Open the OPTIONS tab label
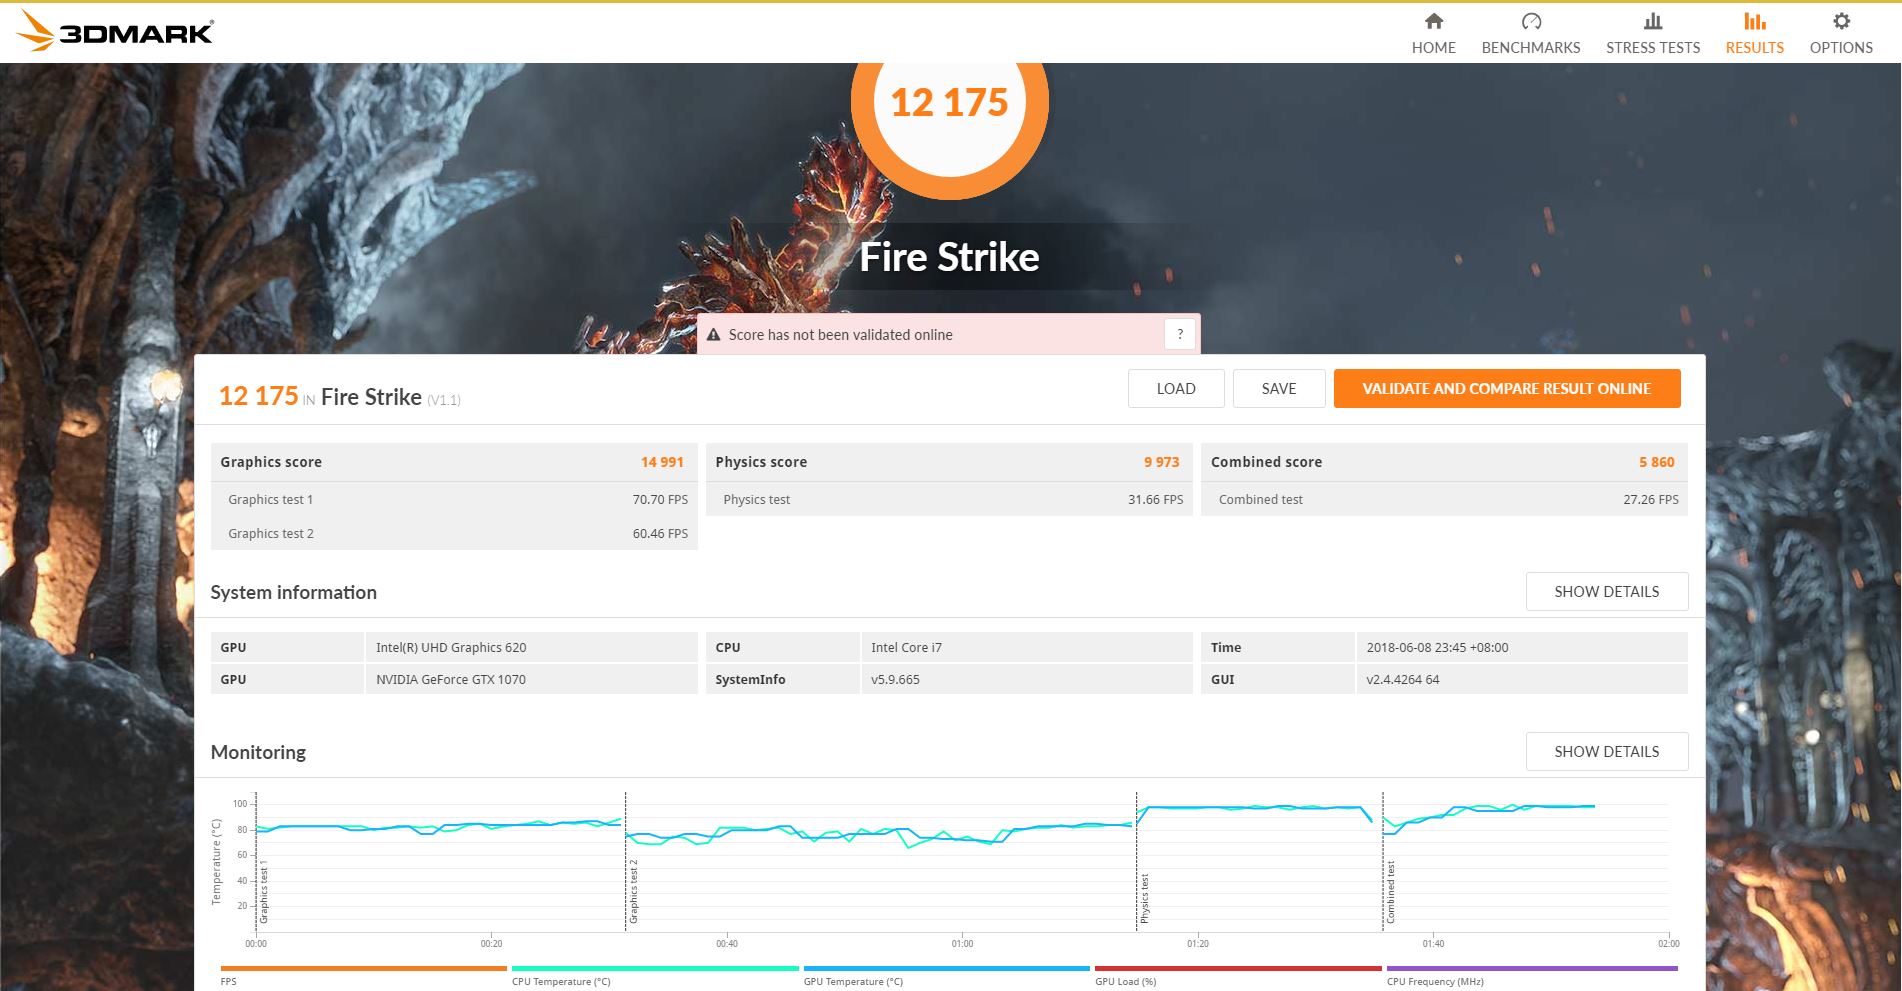The width and height of the screenshot is (1902, 991). click(x=1841, y=47)
